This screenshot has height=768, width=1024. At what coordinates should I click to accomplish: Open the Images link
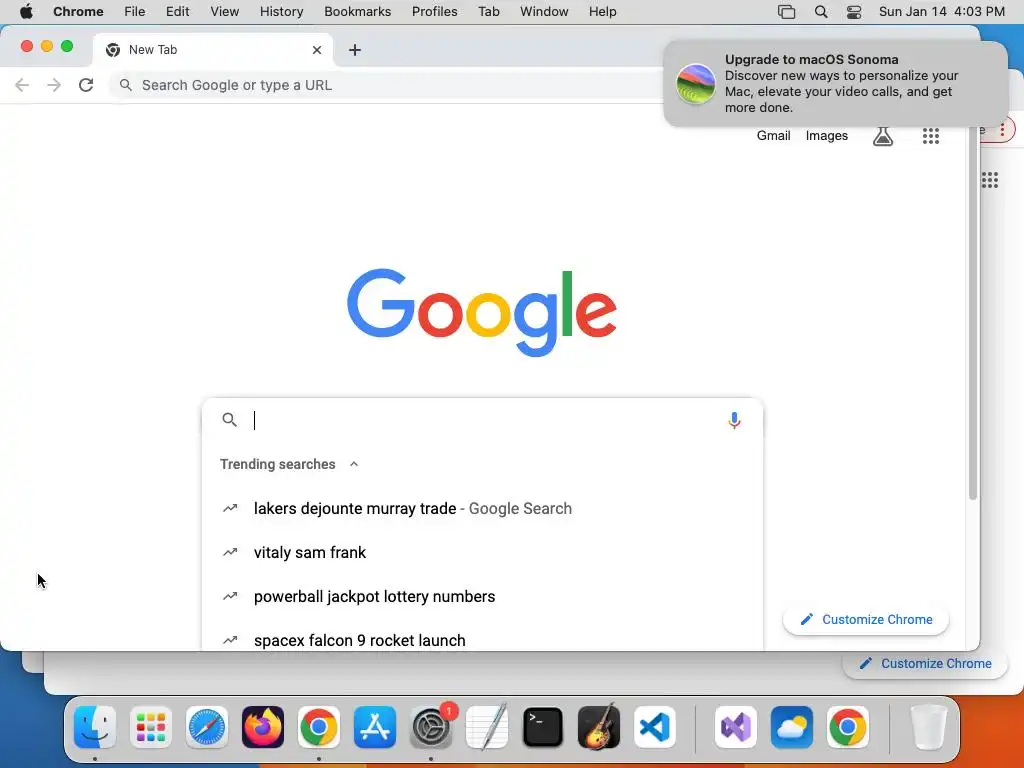827,136
